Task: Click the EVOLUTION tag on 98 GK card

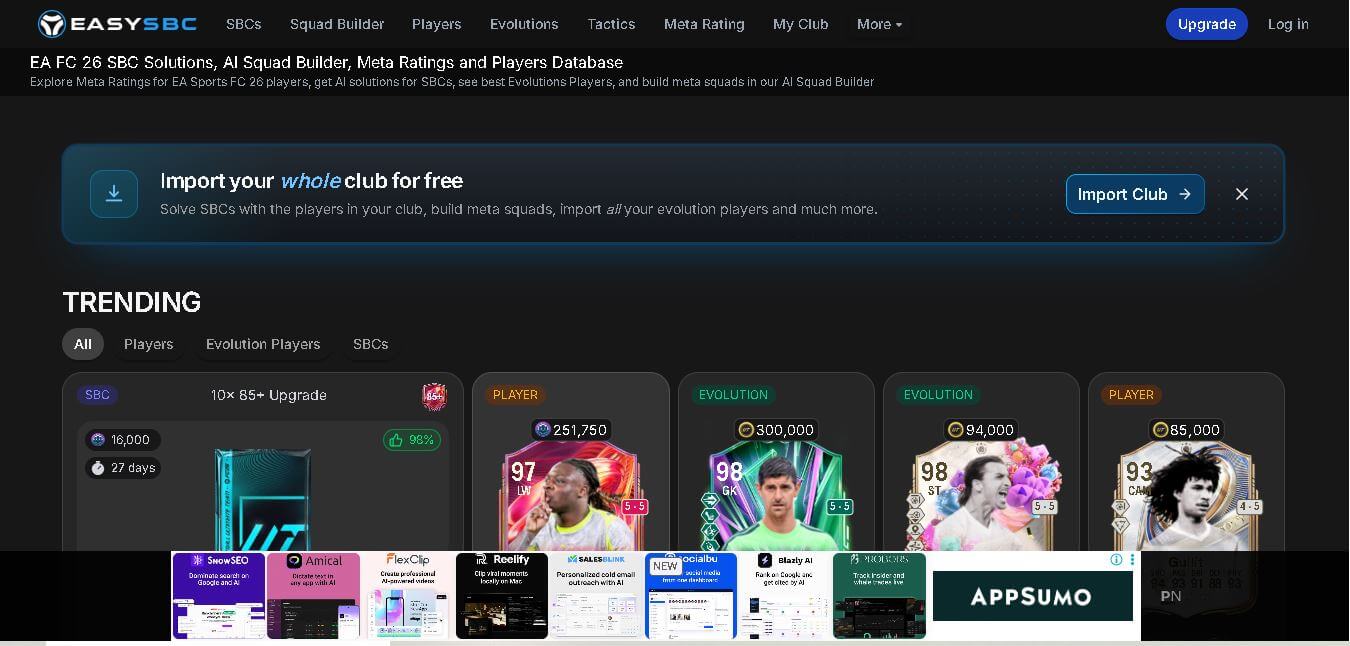Action: pyautogui.click(x=733, y=395)
